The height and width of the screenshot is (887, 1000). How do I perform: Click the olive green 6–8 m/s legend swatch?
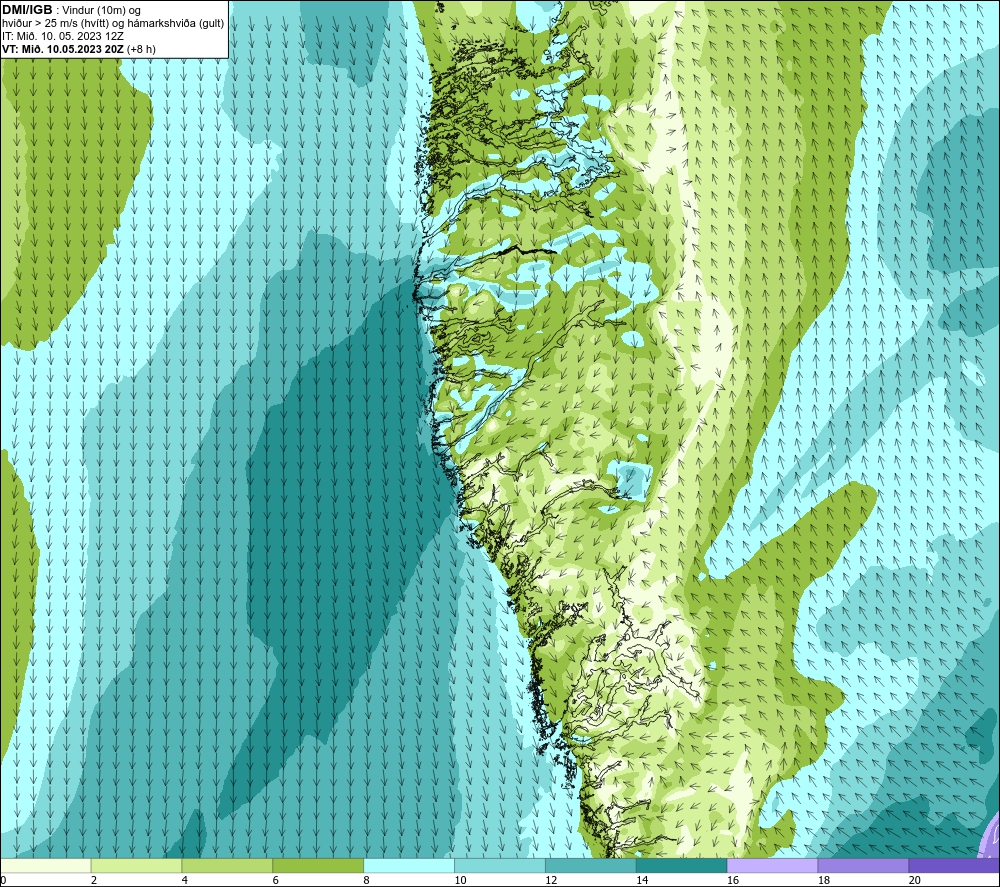tap(318, 865)
